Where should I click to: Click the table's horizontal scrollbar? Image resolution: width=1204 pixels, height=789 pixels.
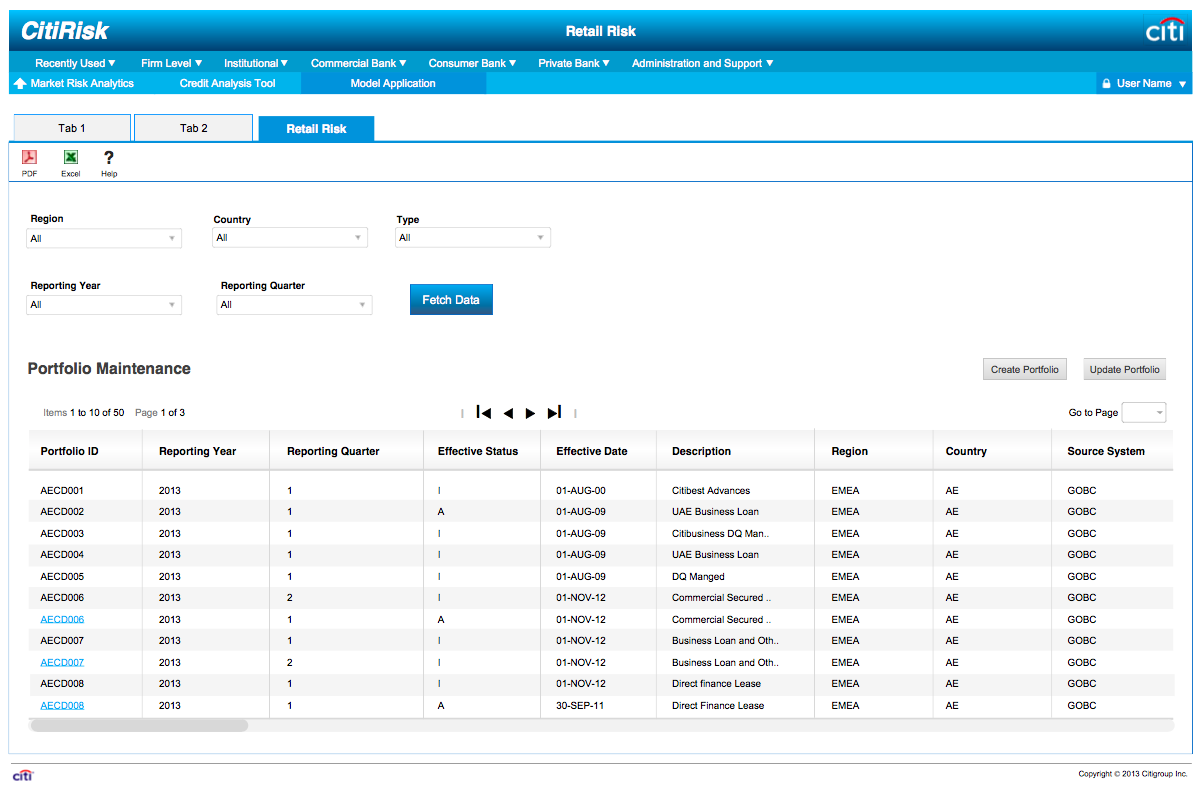tap(139, 726)
